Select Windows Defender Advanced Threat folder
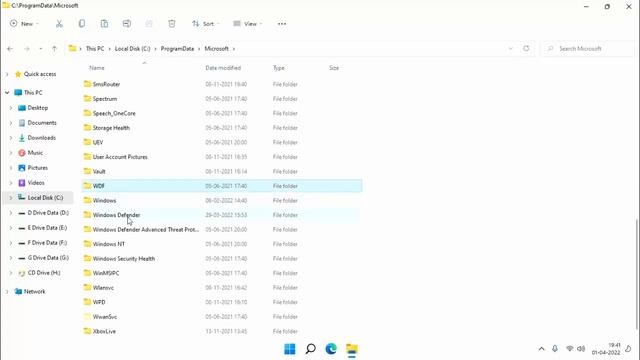This screenshot has width=640, height=360. point(146,229)
